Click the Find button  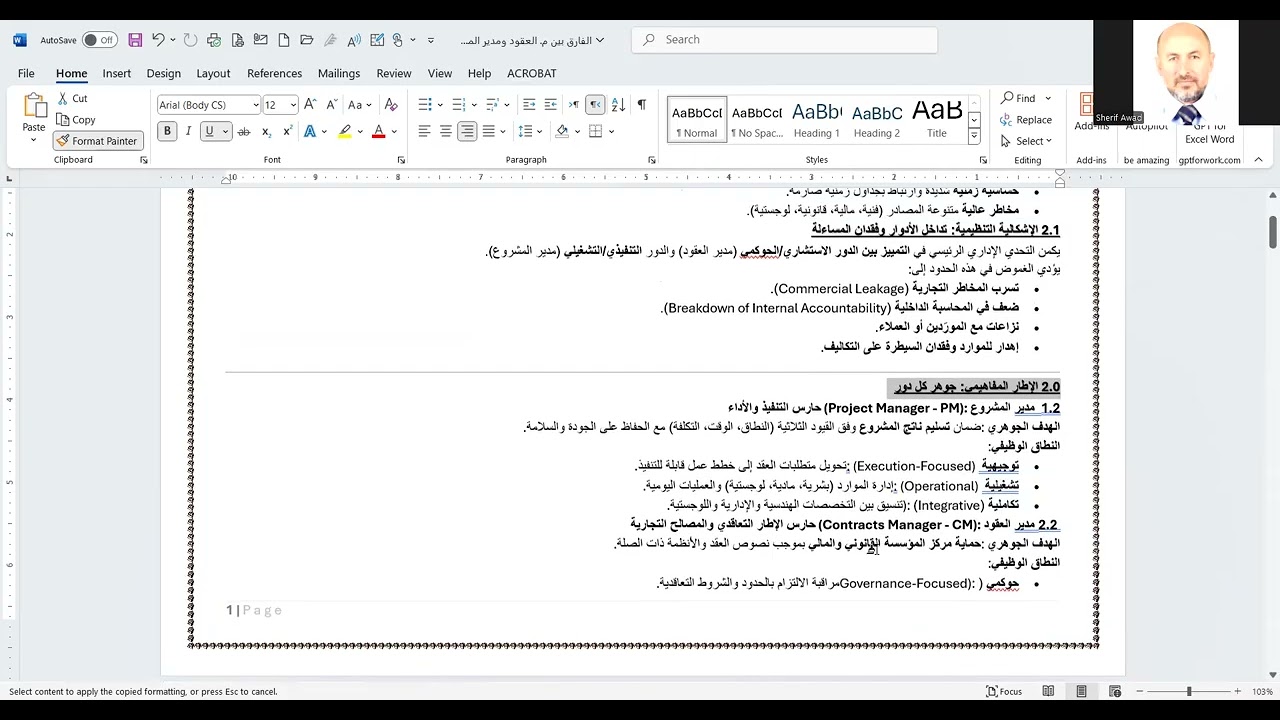click(1019, 98)
